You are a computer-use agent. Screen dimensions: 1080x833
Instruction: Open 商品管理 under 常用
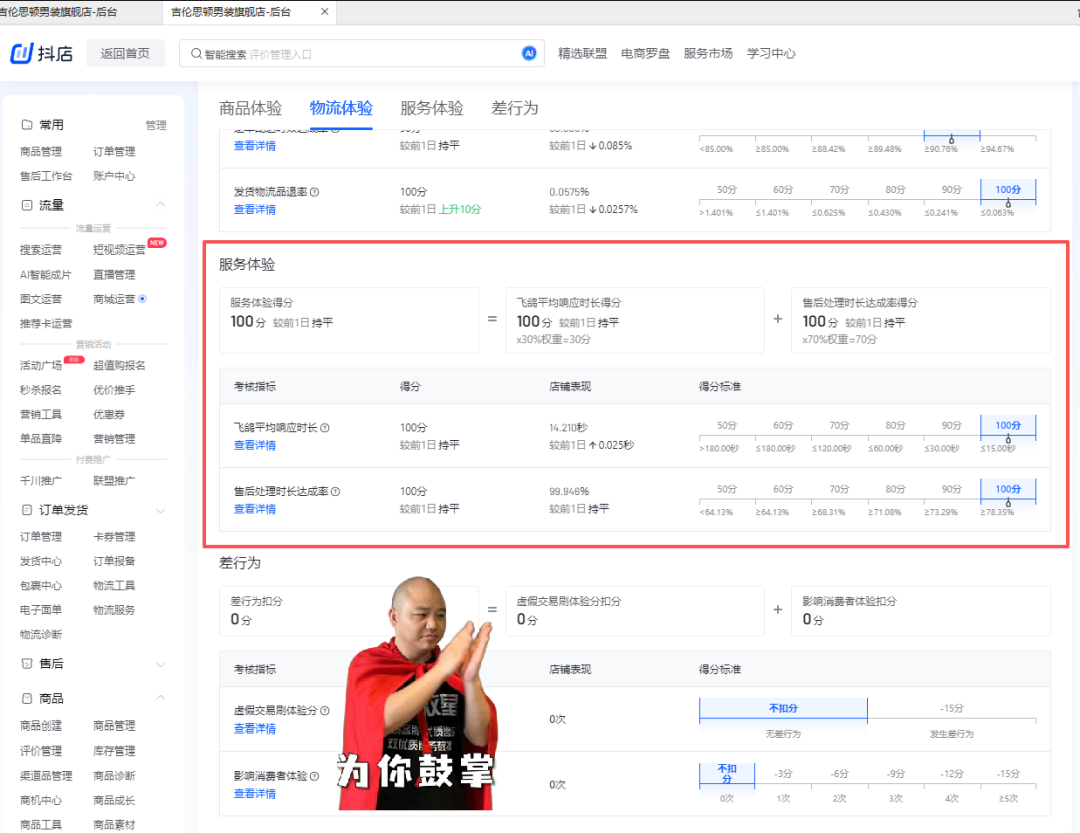click(41, 152)
